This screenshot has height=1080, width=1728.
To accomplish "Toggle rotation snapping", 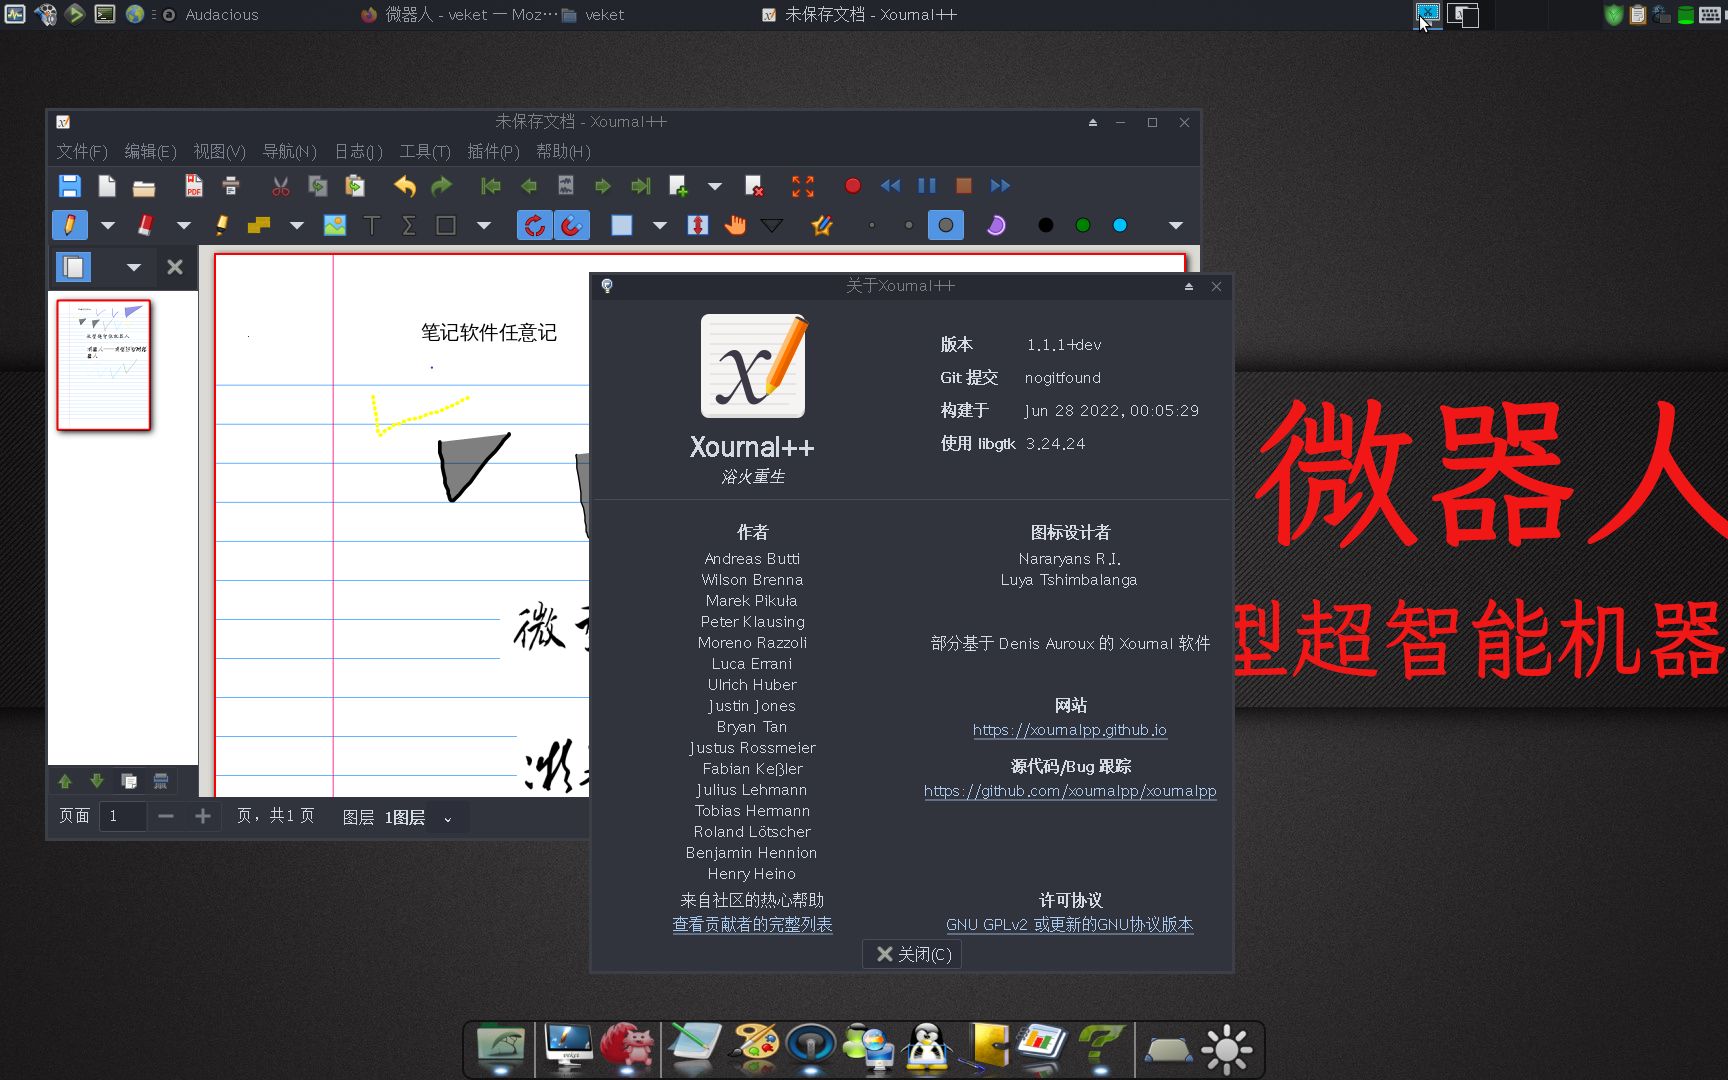I will pos(535,225).
